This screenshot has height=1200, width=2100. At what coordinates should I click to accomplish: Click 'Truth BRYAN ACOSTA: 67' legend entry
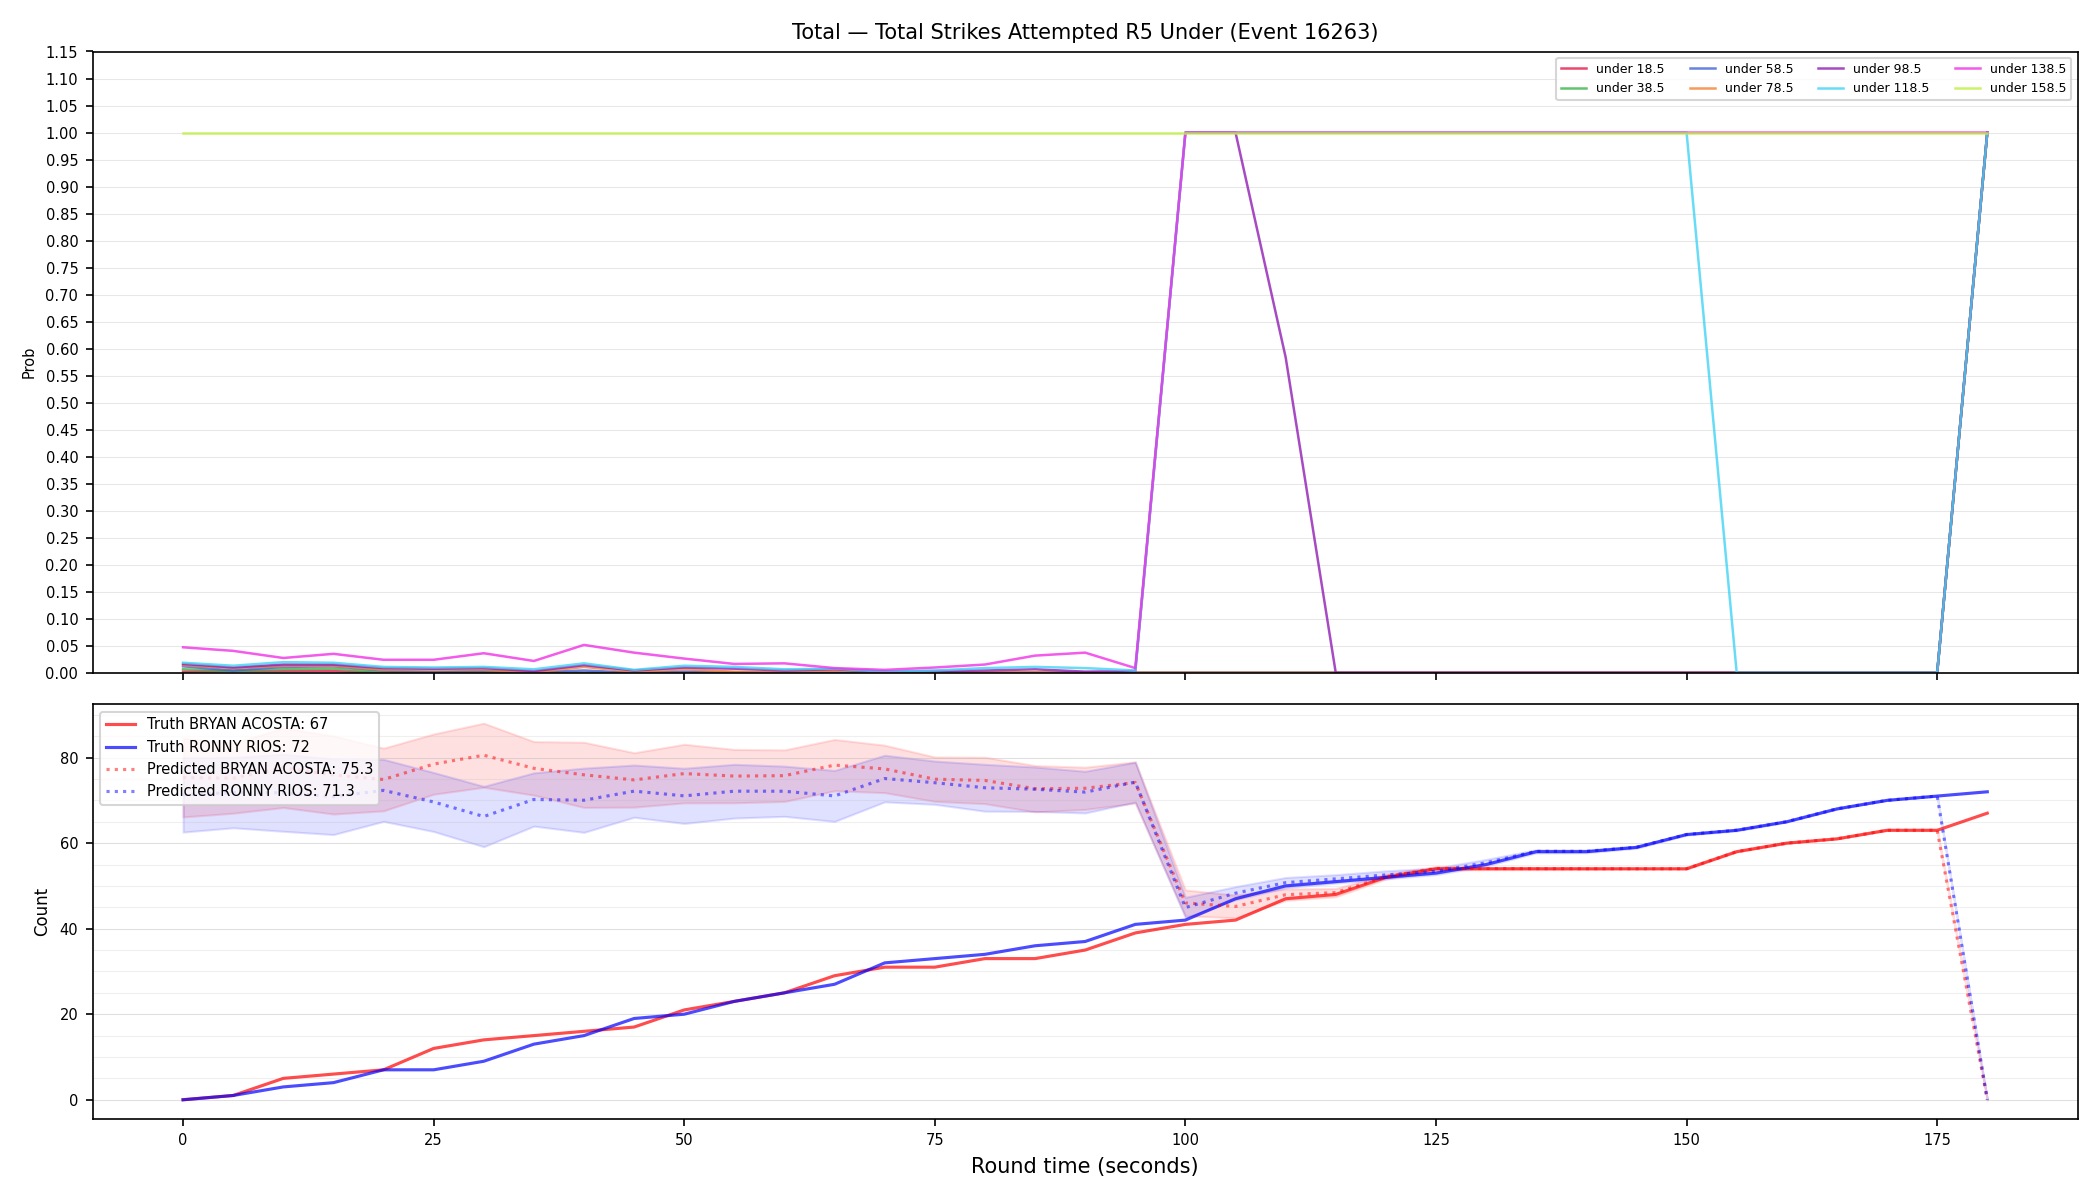click(216, 724)
